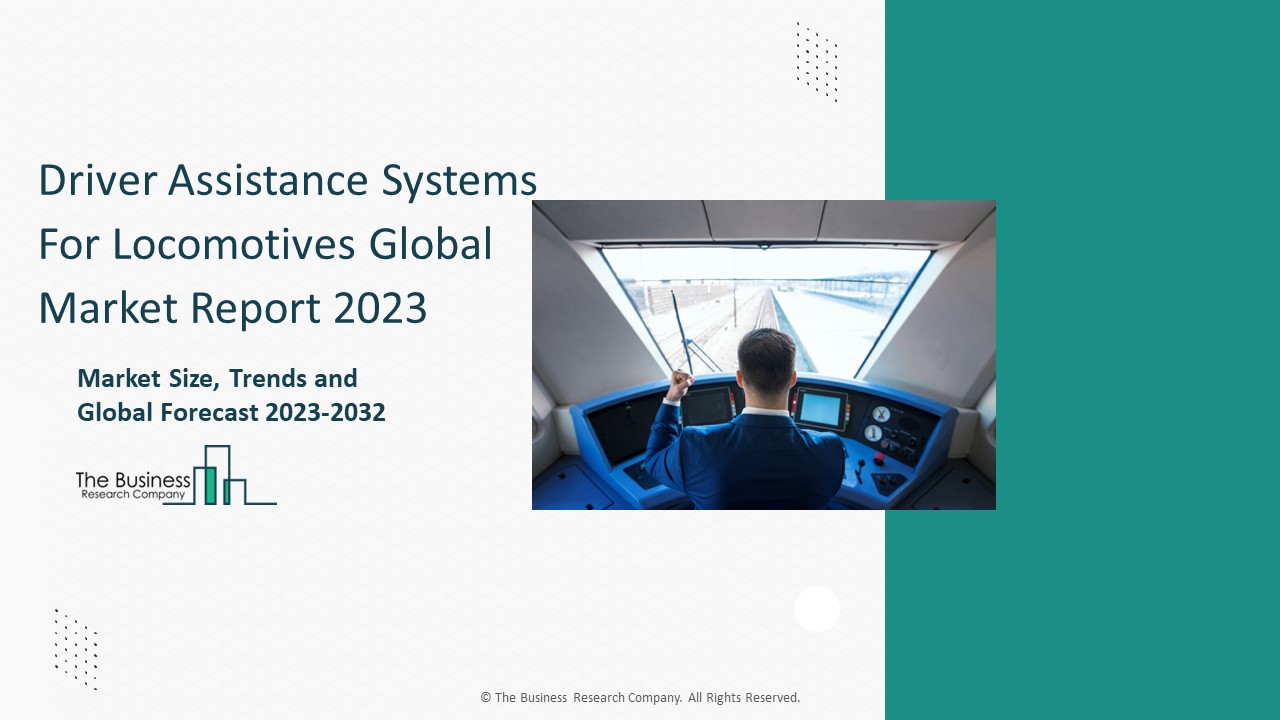Click the dotted pattern decoration top right

click(x=815, y=60)
